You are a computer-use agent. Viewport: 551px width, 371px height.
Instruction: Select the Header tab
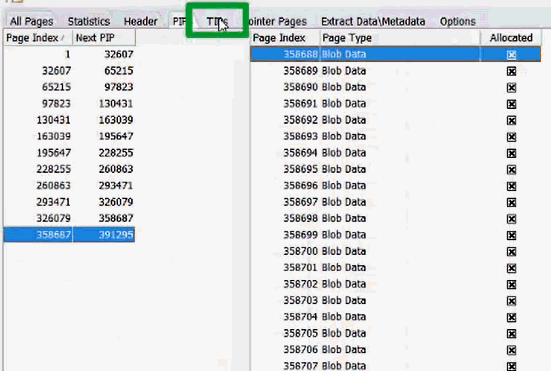tap(141, 21)
